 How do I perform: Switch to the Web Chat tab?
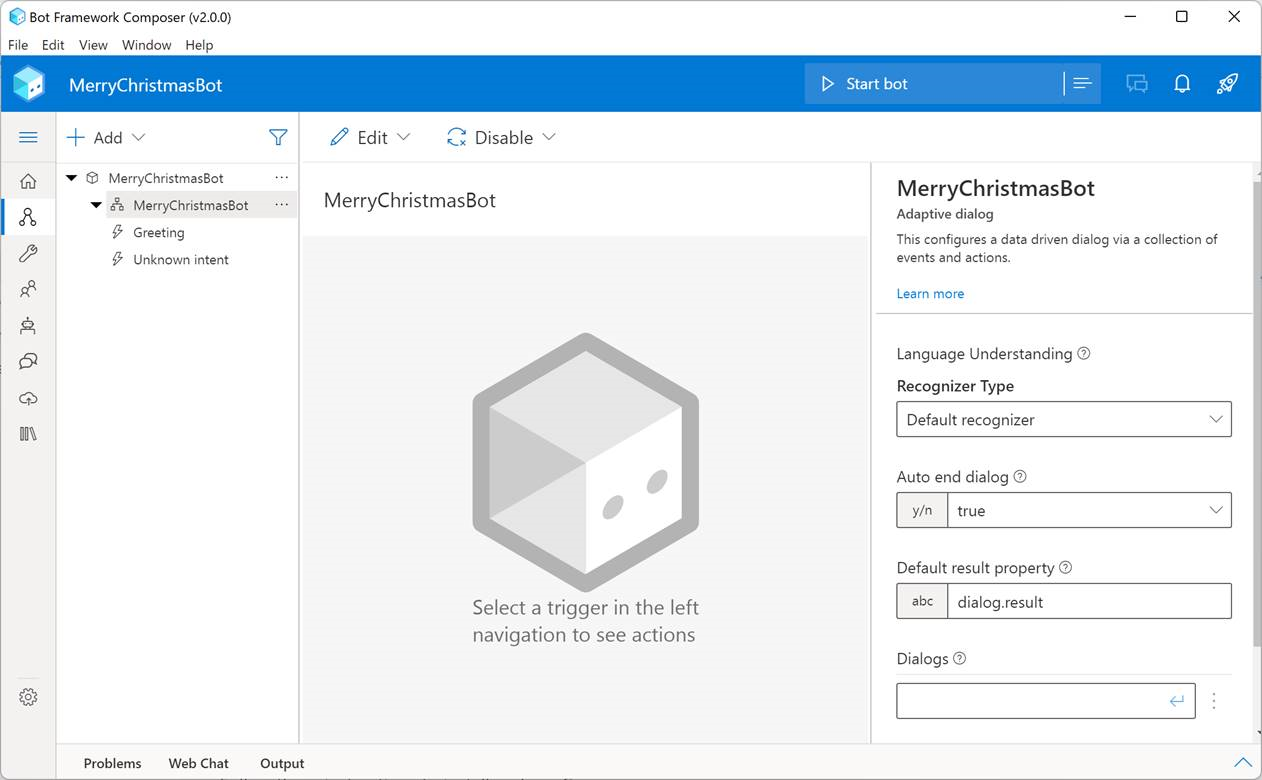198,763
